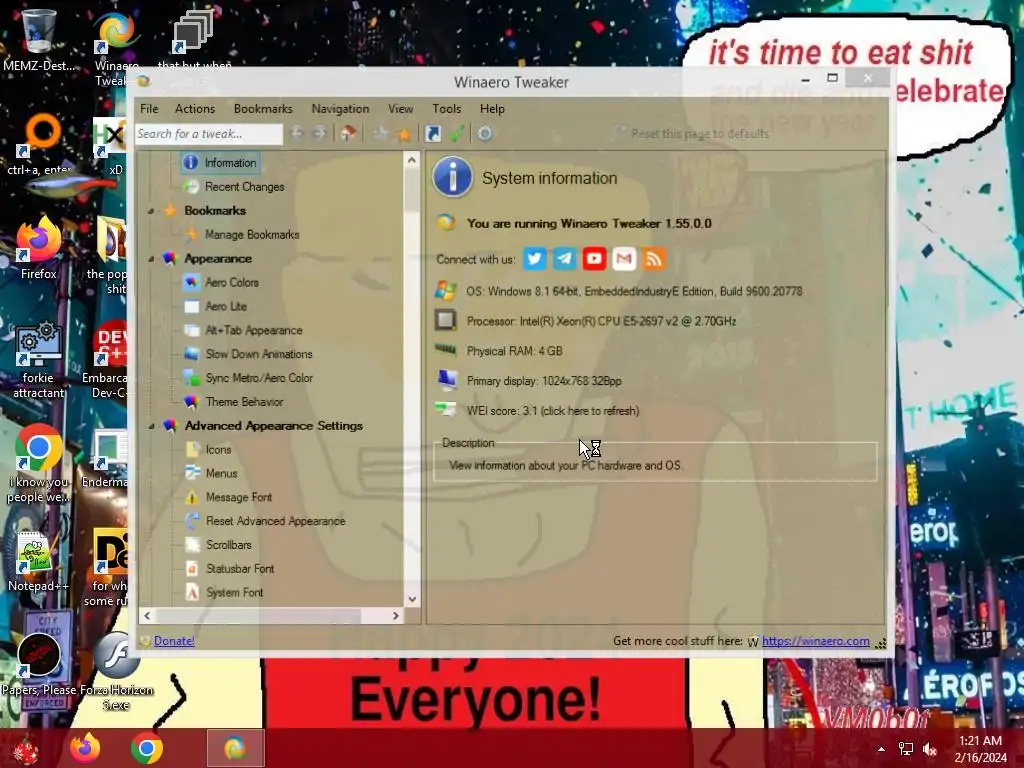Viewport: 1024px width, 768px height.
Task: Open the Recycle Bin desktop icon
Action: (38, 38)
